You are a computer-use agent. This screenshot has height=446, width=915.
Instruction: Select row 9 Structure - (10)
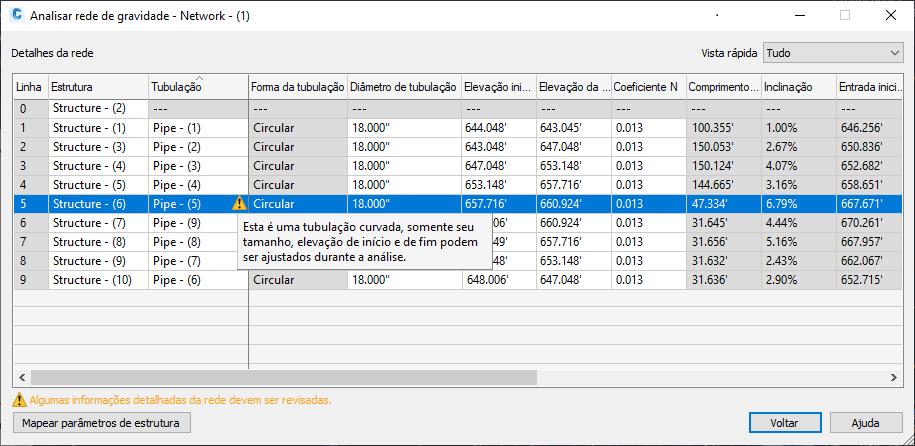97,280
